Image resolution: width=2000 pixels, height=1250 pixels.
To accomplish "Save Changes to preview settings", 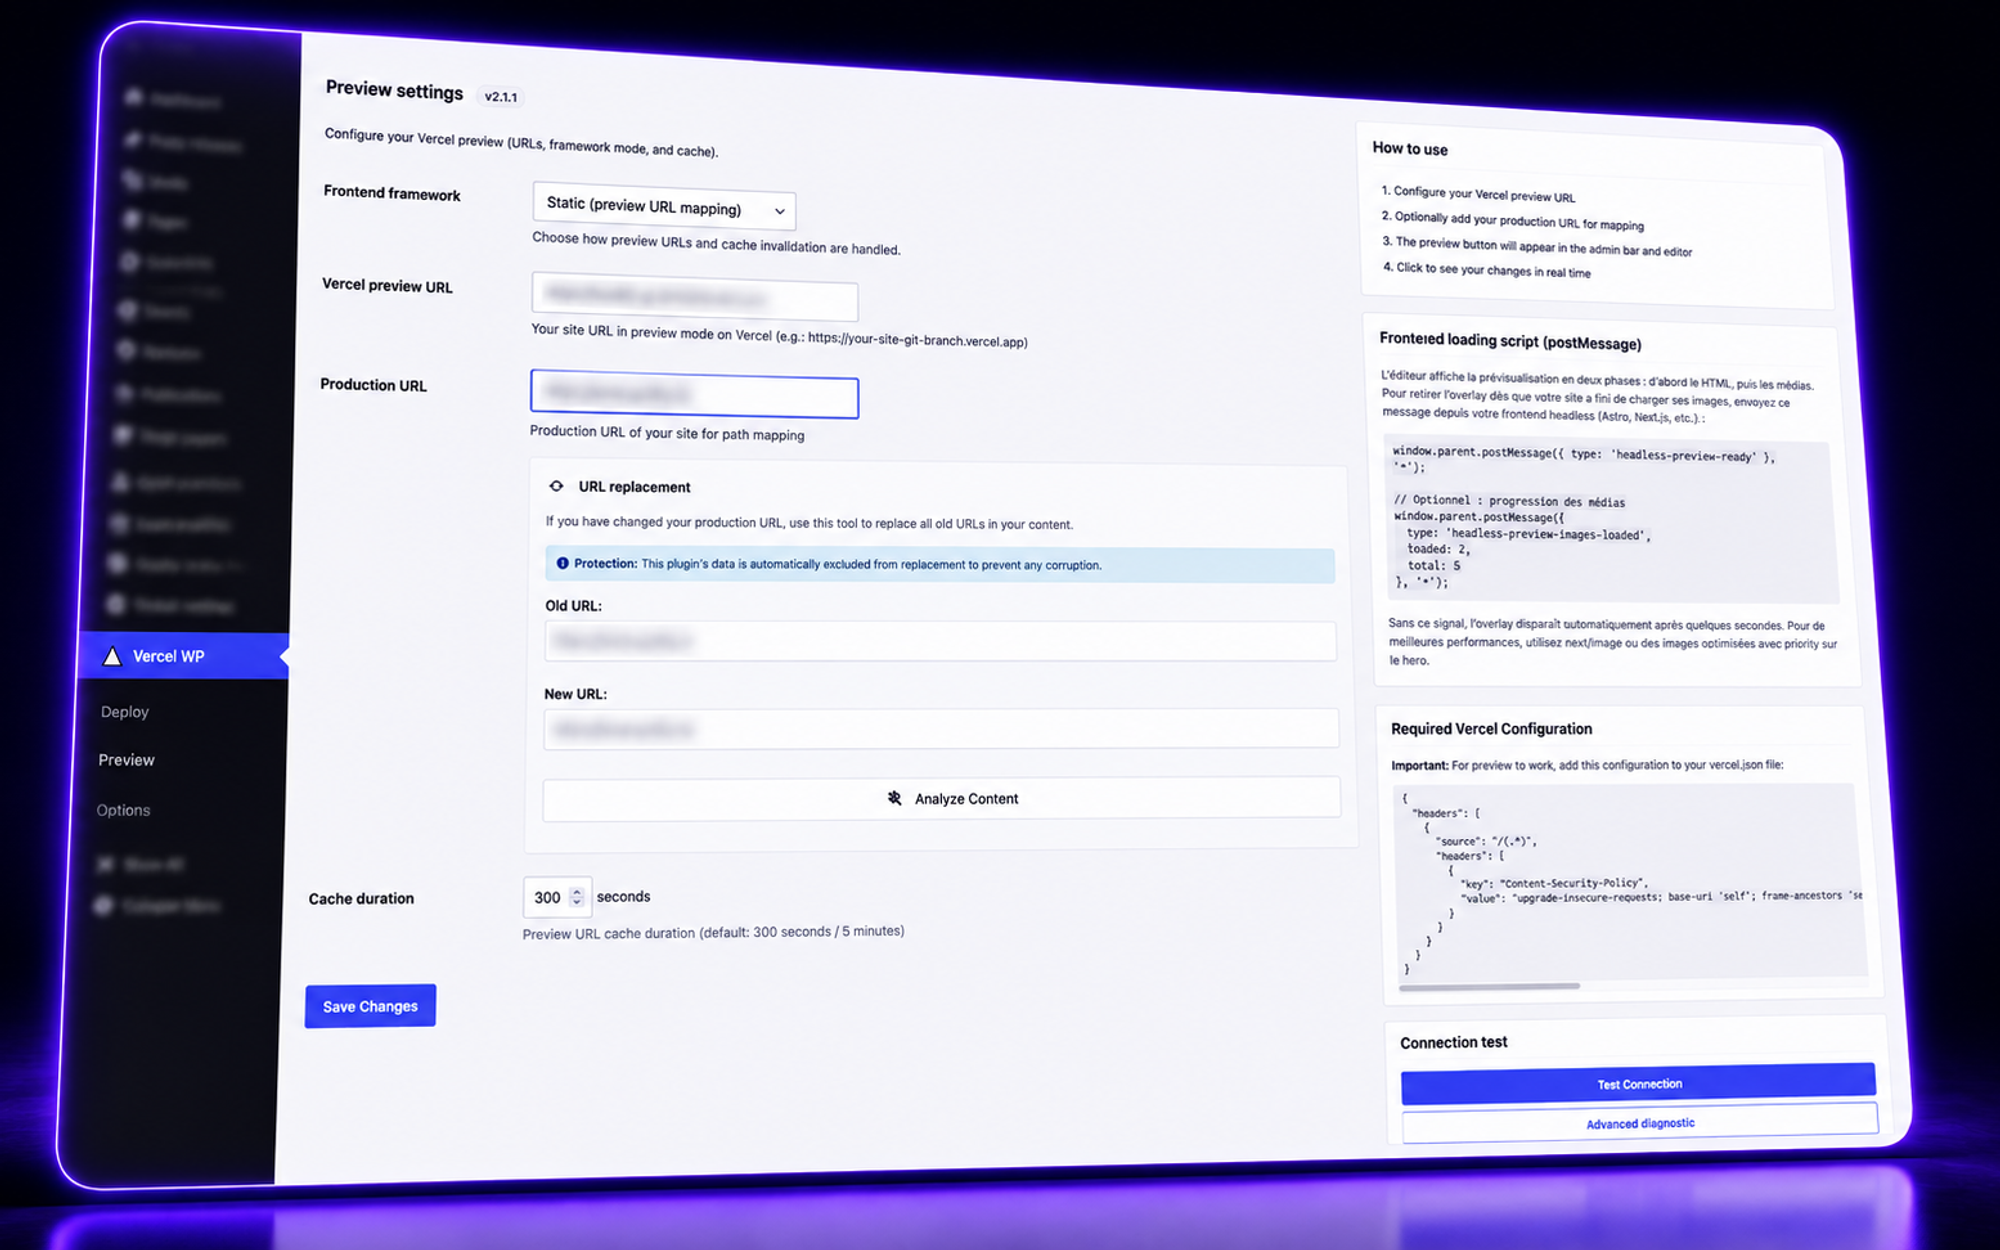I will click(370, 1006).
